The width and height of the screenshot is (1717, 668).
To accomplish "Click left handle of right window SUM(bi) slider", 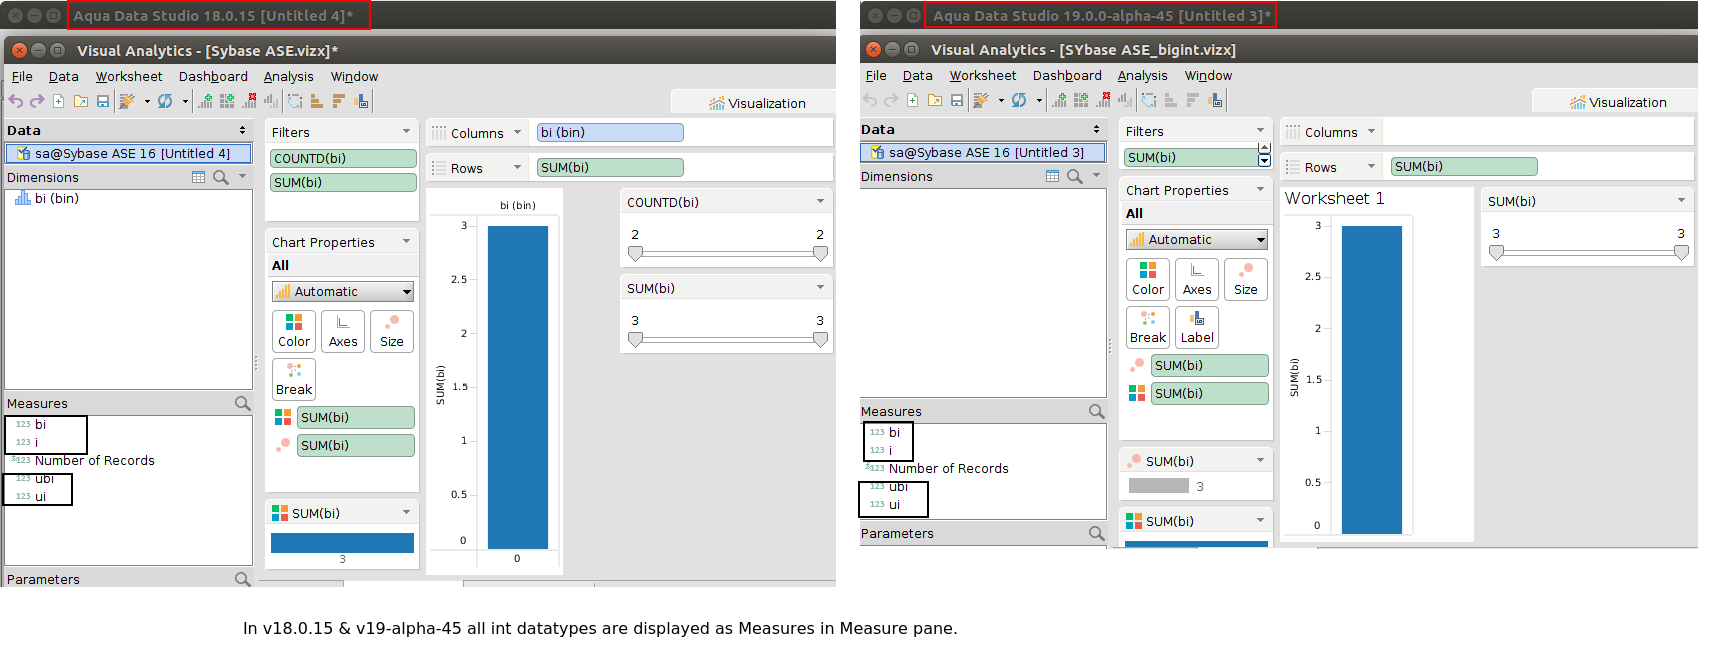I will (1496, 253).
